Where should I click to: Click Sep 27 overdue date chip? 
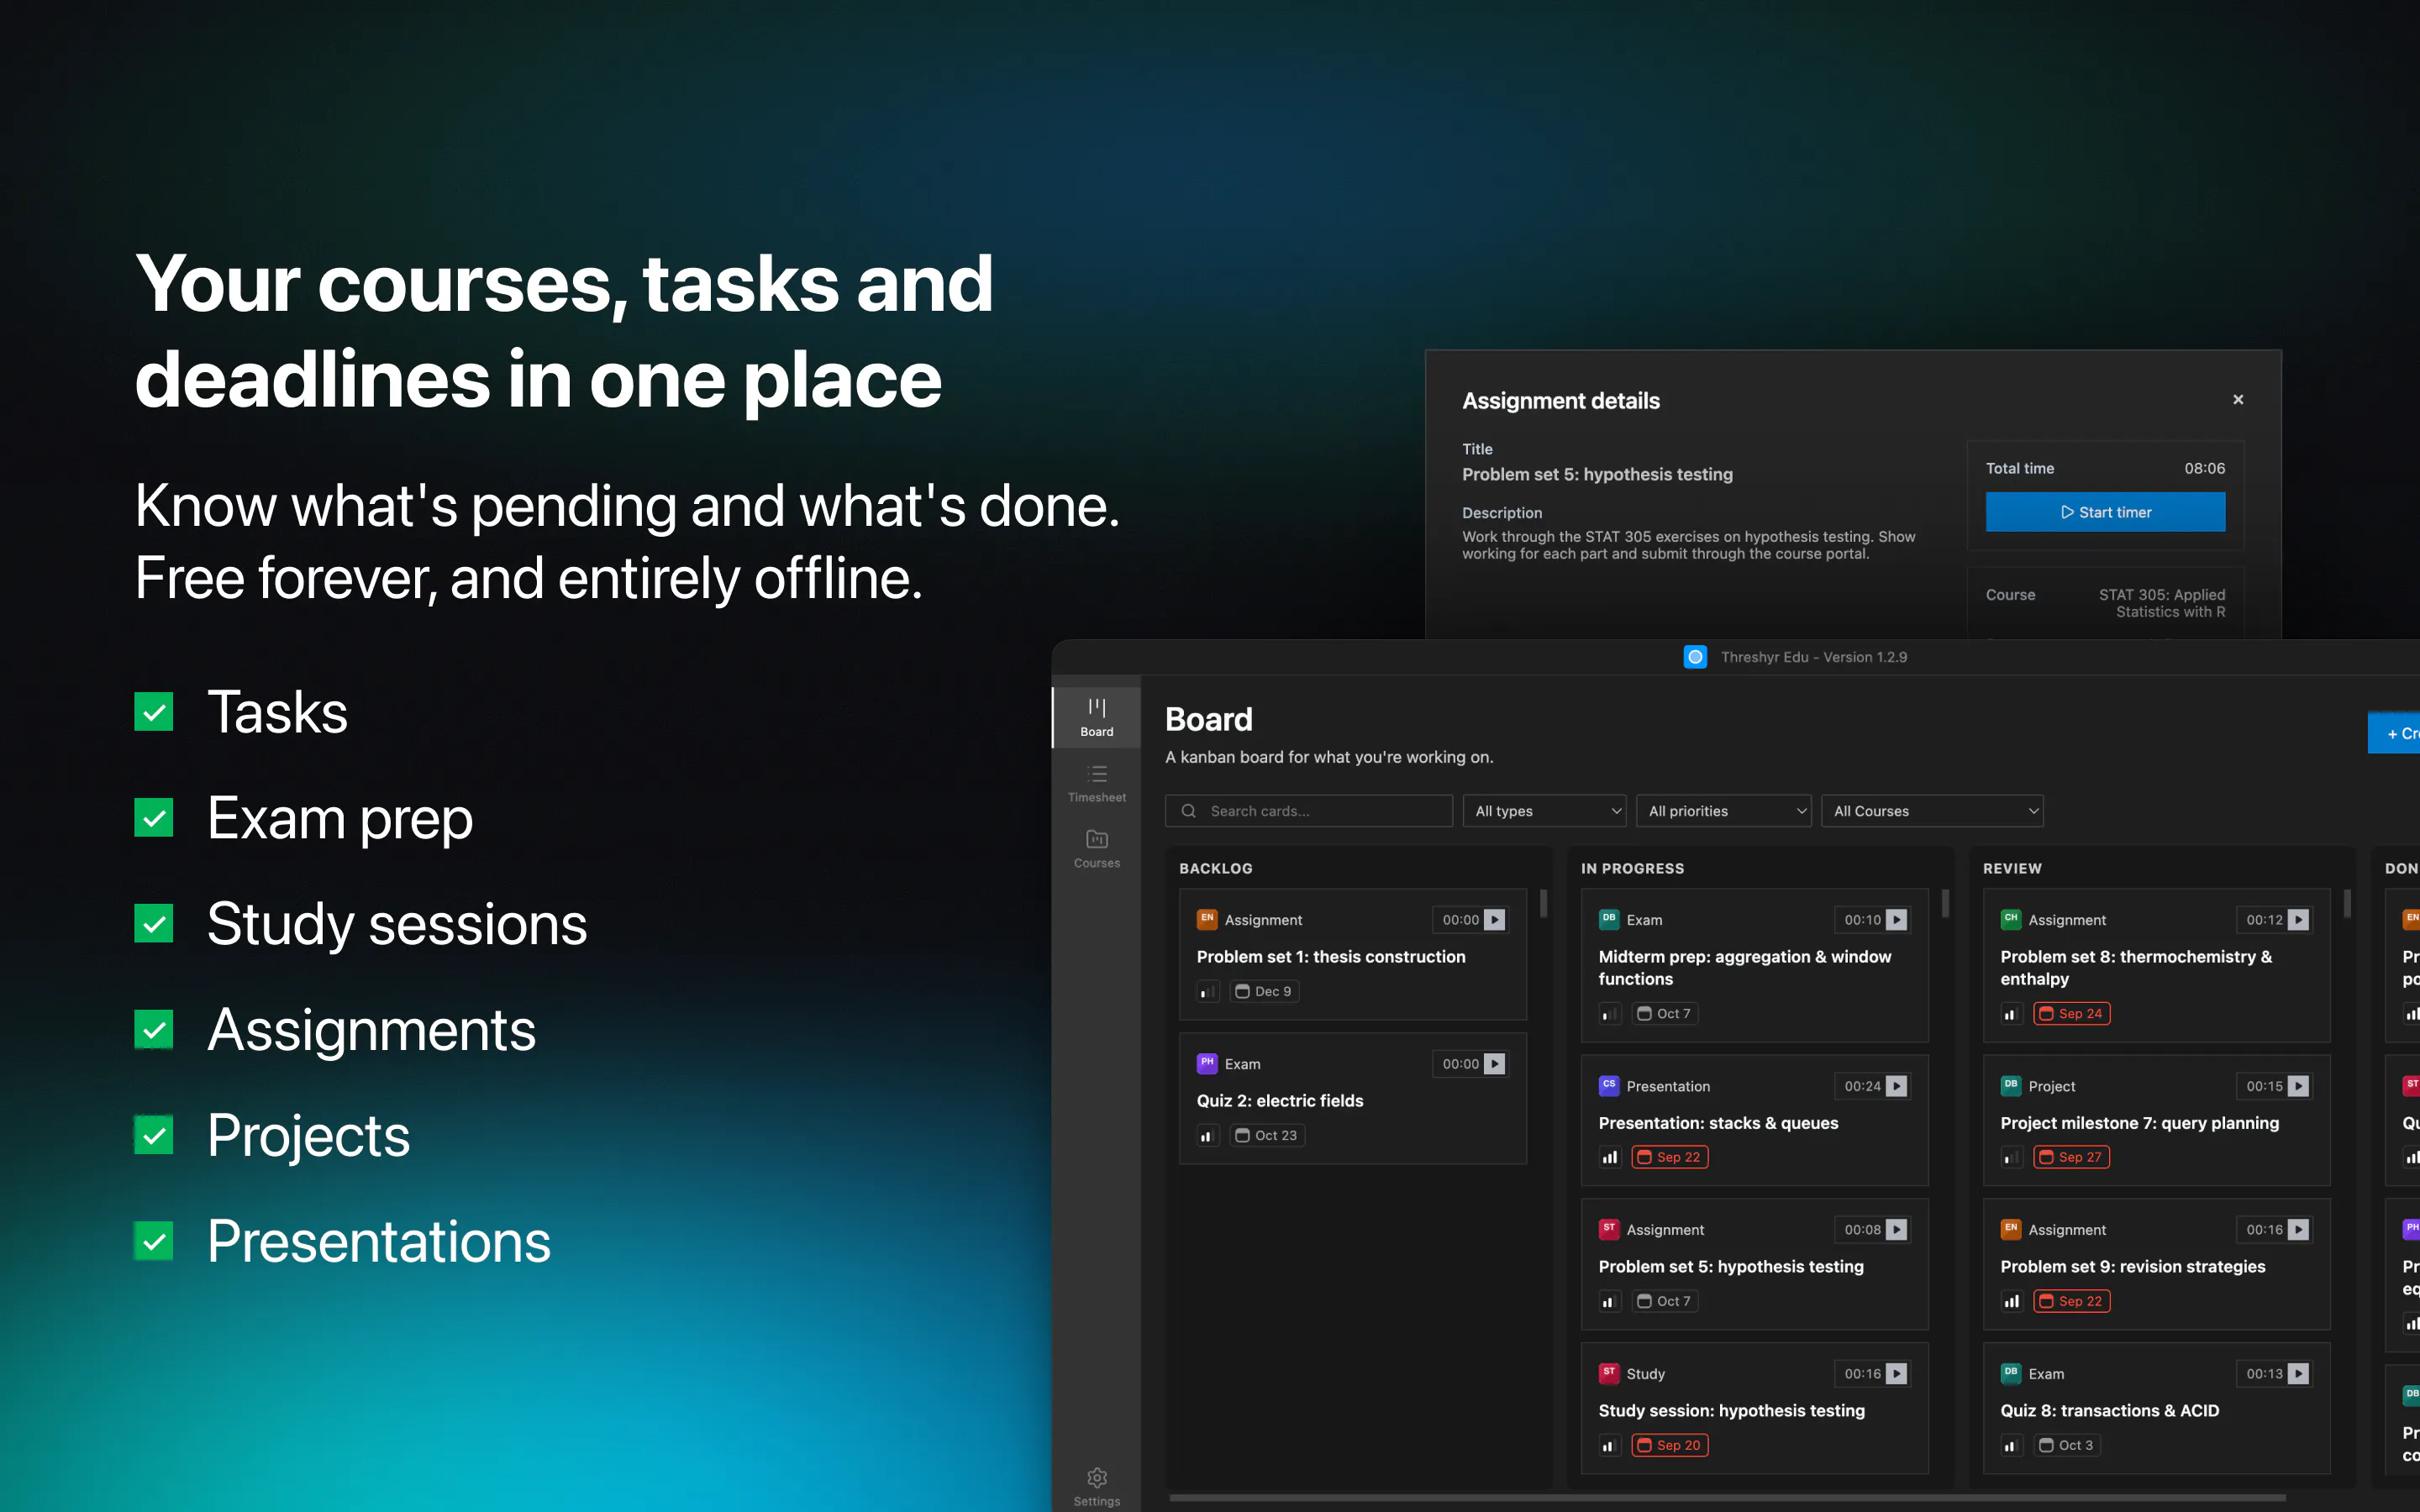coord(2071,1158)
